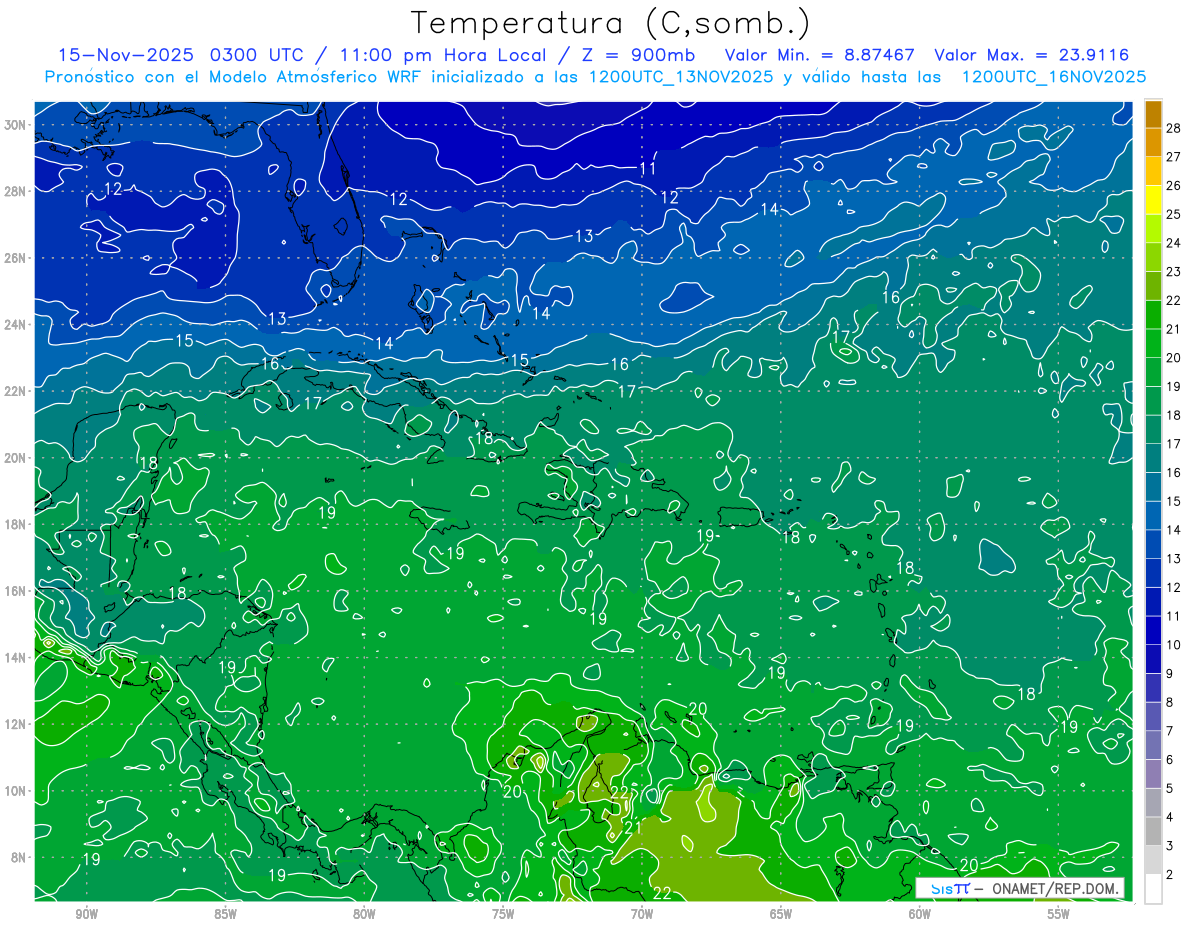Click legend value 28 on the color bar
Screen dimensions: 1200x927
tap(1174, 127)
